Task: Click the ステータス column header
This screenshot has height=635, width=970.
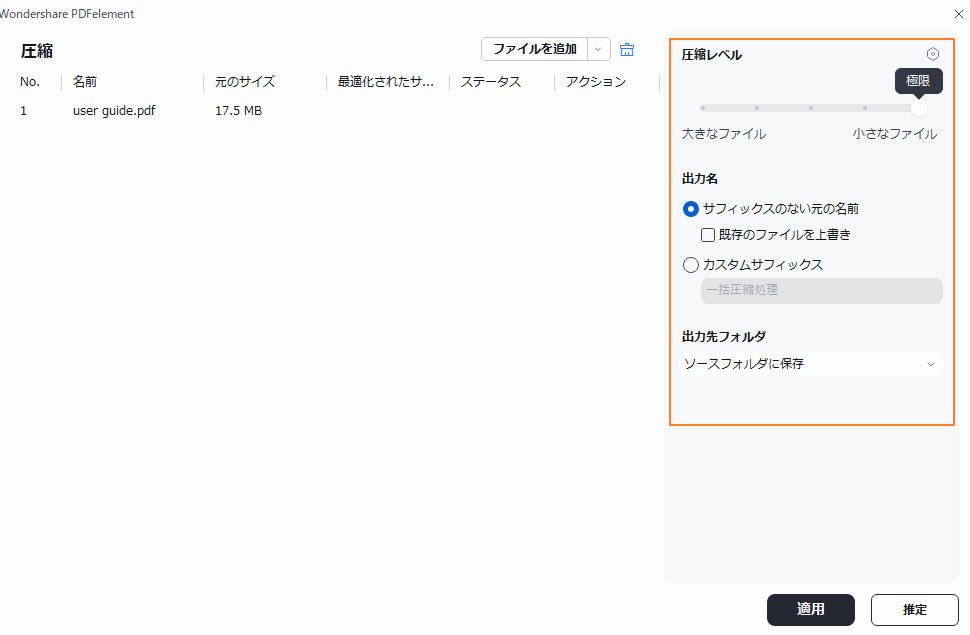Action: (x=490, y=82)
